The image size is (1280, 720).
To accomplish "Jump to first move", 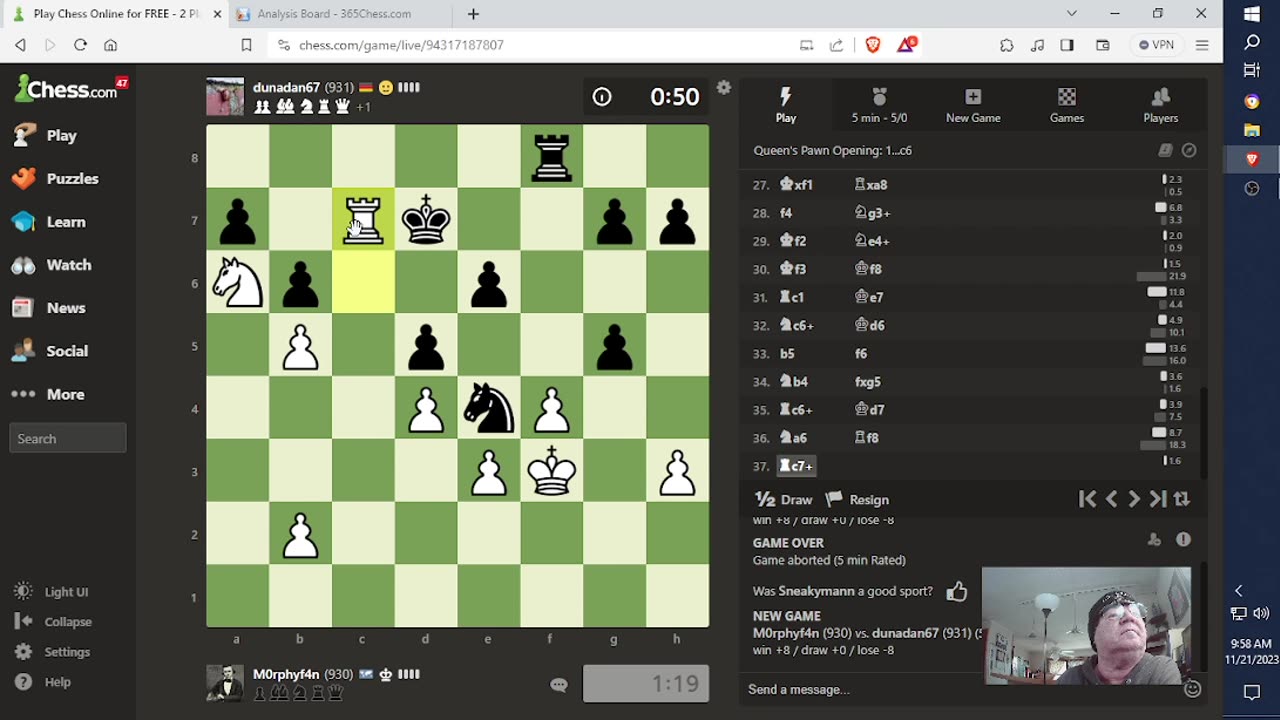I will 1087,499.
